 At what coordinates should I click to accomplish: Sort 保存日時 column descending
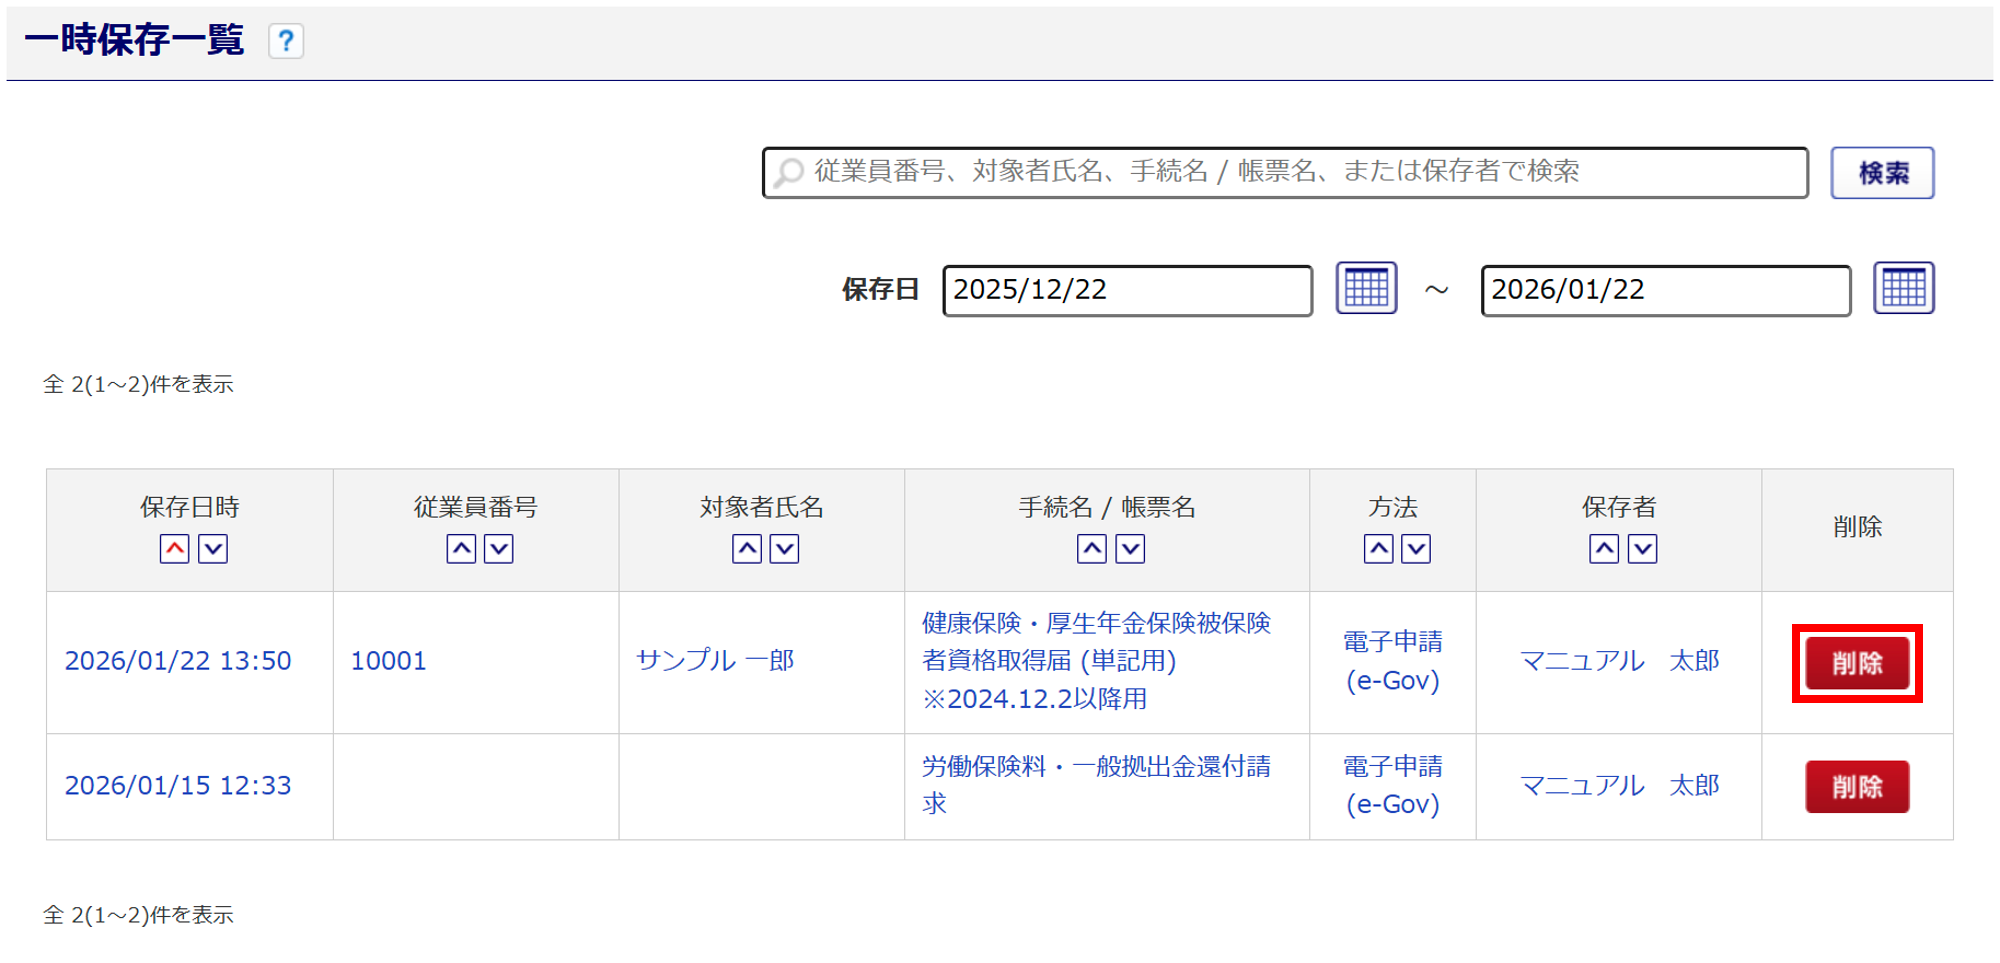click(x=213, y=549)
